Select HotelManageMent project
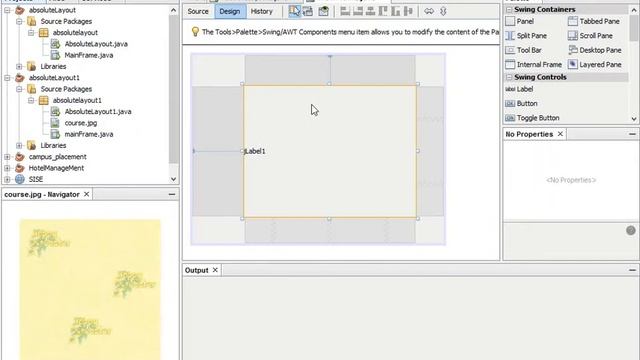Viewport: 640px width, 360px height. coord(56,168)
